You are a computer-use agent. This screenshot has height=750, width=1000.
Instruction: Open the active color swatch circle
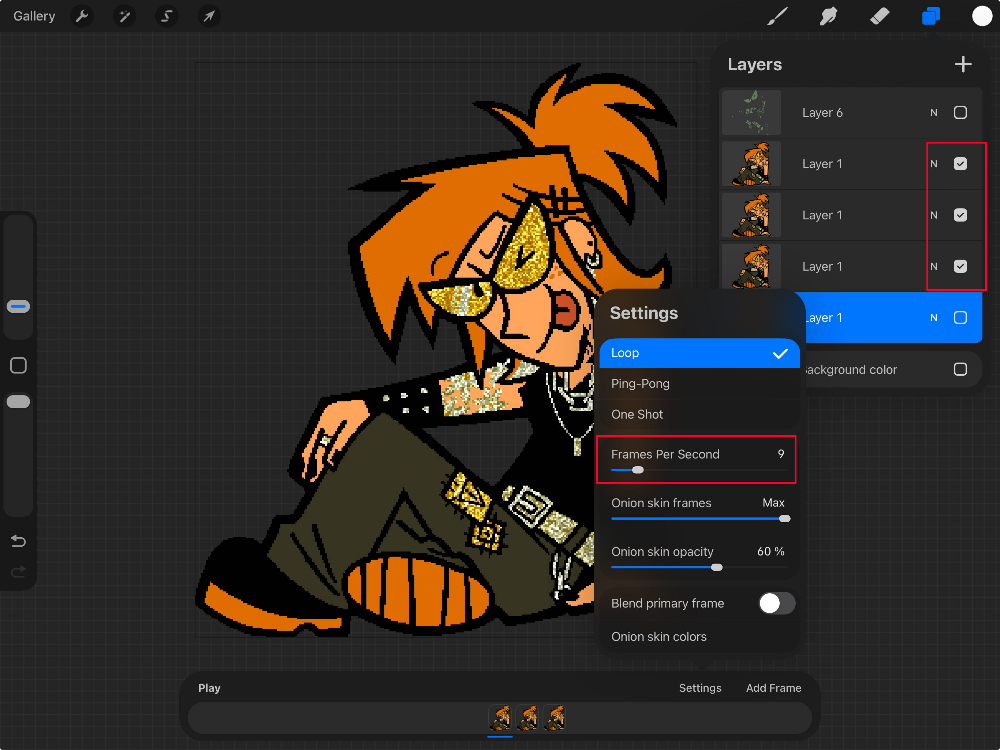[x=982, y=16]
